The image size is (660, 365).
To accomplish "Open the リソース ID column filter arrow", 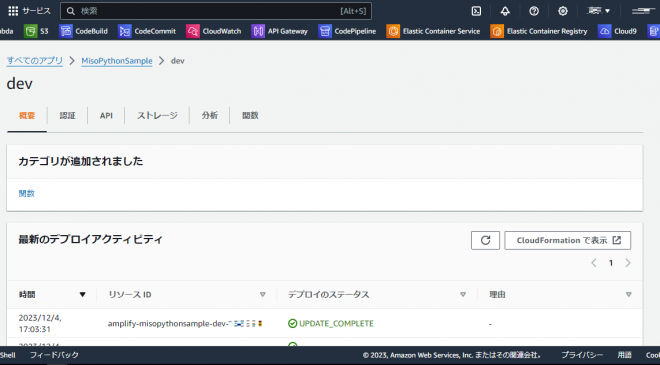I will tap(263, 295).
